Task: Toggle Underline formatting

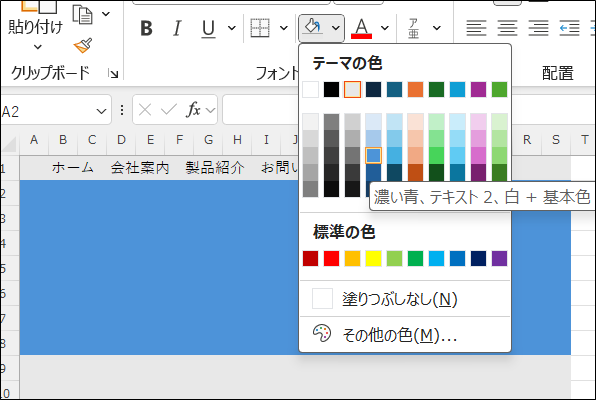Action: coord(208,28)
